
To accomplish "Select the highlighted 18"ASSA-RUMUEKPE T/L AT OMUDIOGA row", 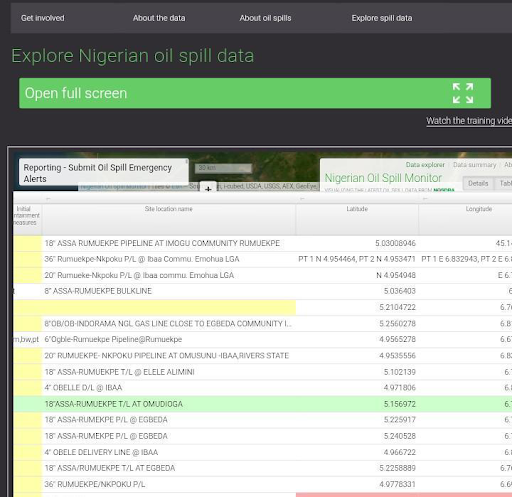I will tap(263, 404).
